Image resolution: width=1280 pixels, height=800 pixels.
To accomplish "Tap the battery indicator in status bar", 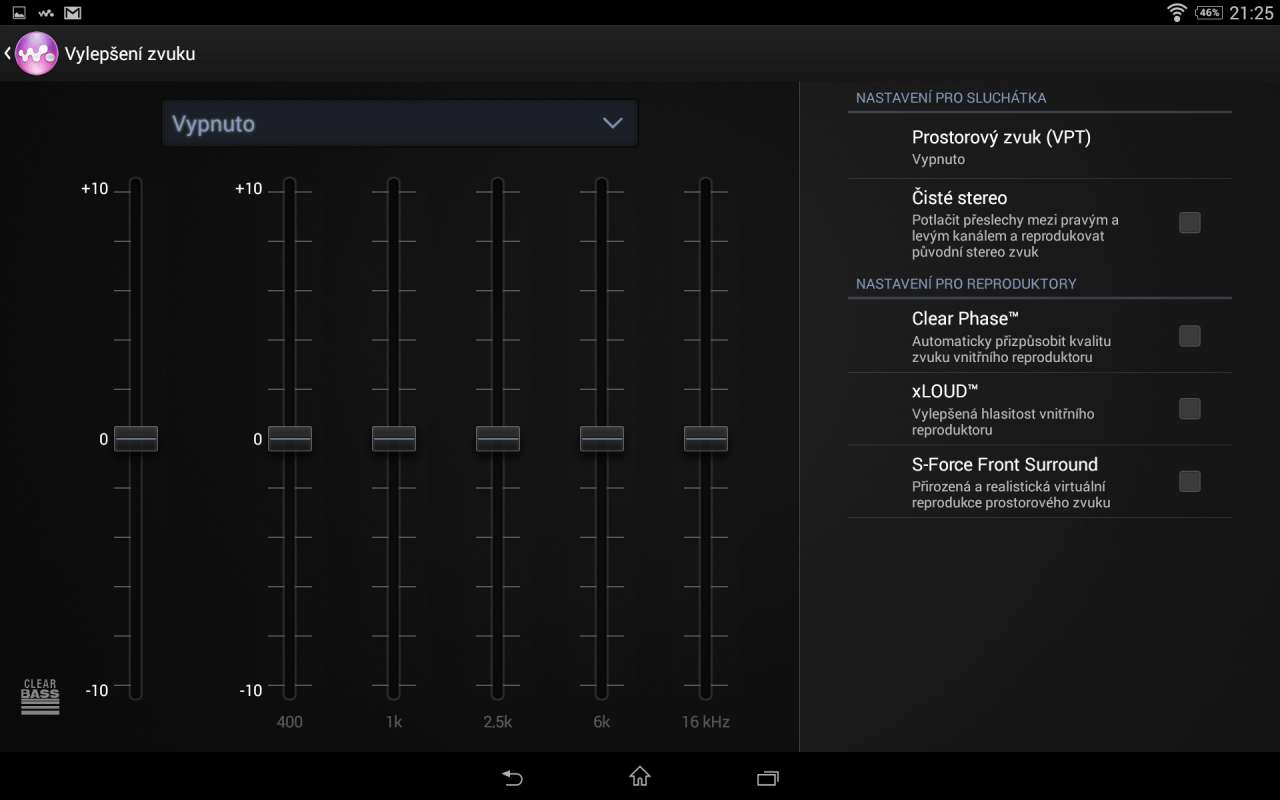I will (x=1209, y=13).
